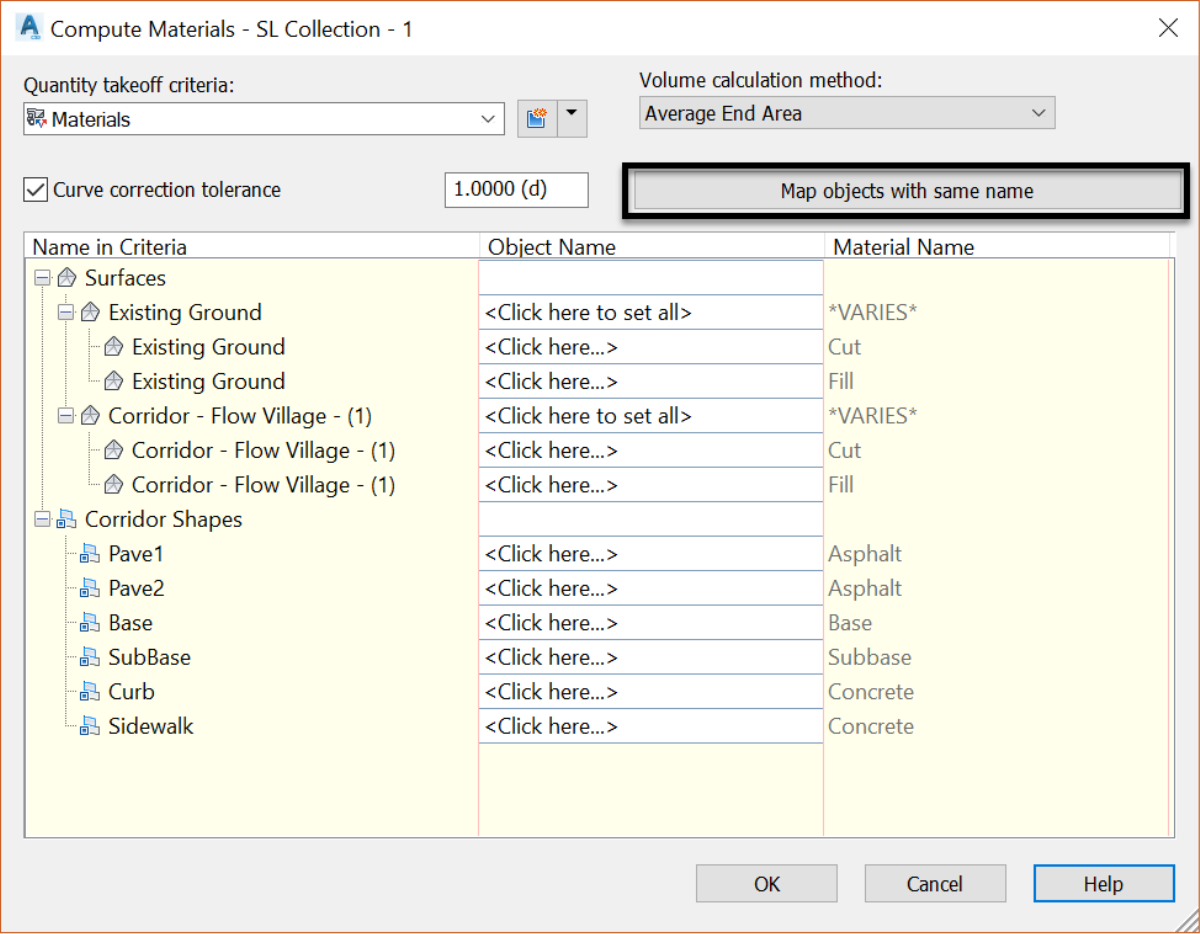The width and height of the screenshot is (1200, 934).
Task: Click the Subbase material name
Action: pyautogui.click(x=870, y=657)
